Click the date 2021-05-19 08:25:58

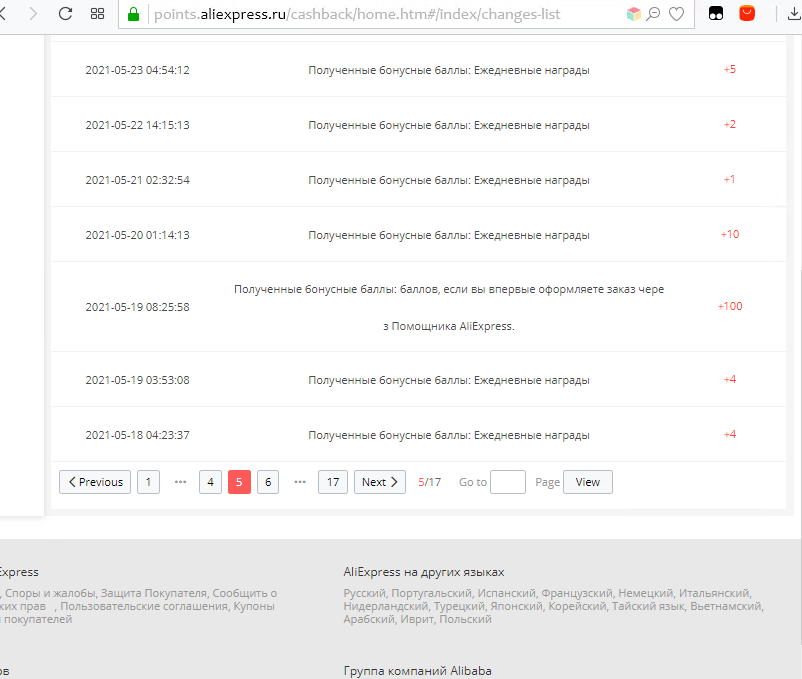[138, 307]
